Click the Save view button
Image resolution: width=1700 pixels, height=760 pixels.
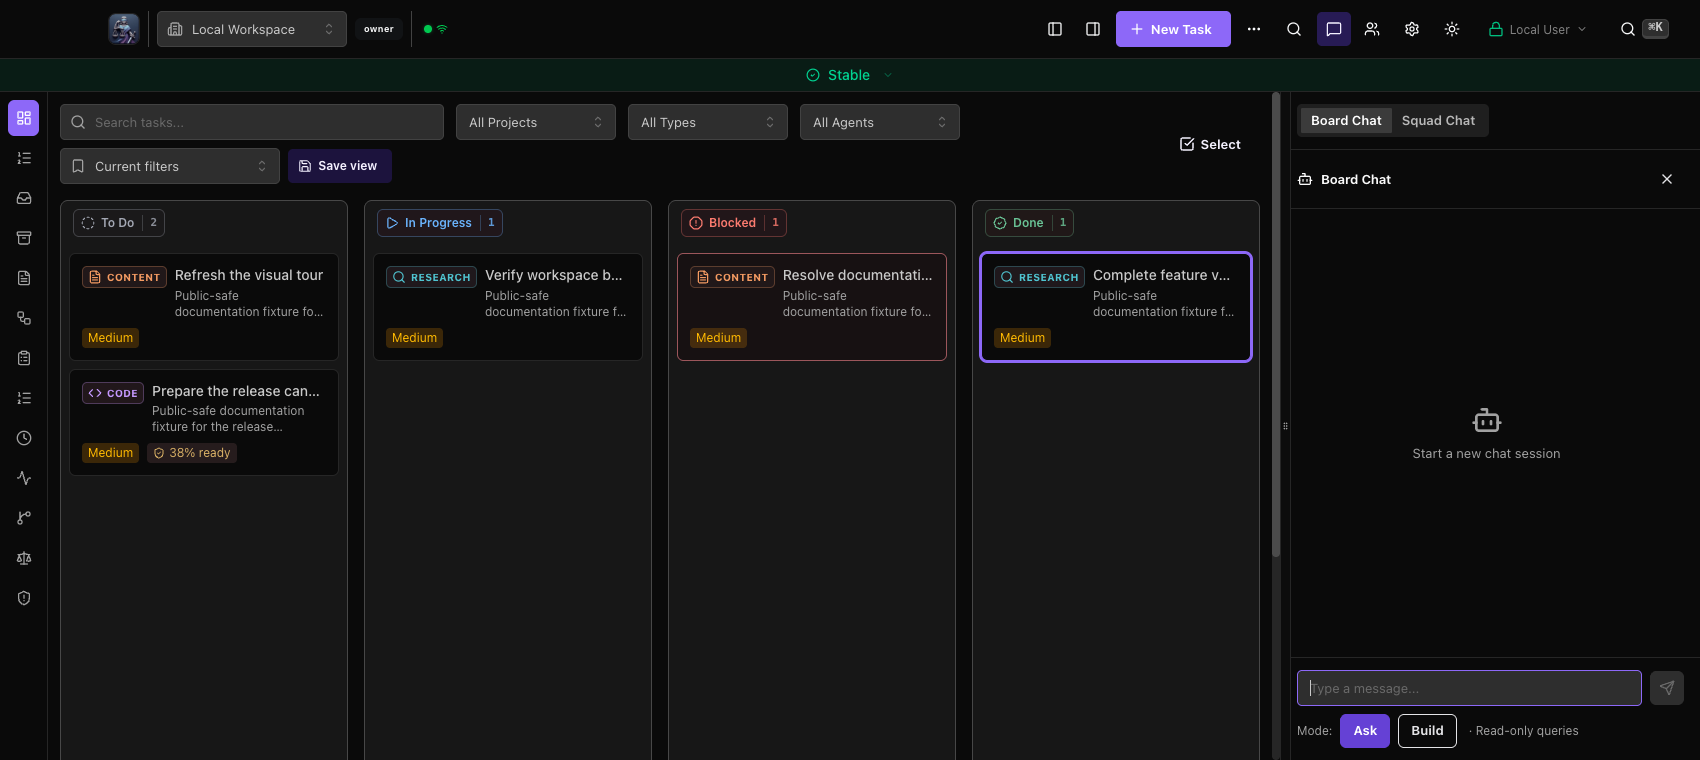click(x=340, y=166)
